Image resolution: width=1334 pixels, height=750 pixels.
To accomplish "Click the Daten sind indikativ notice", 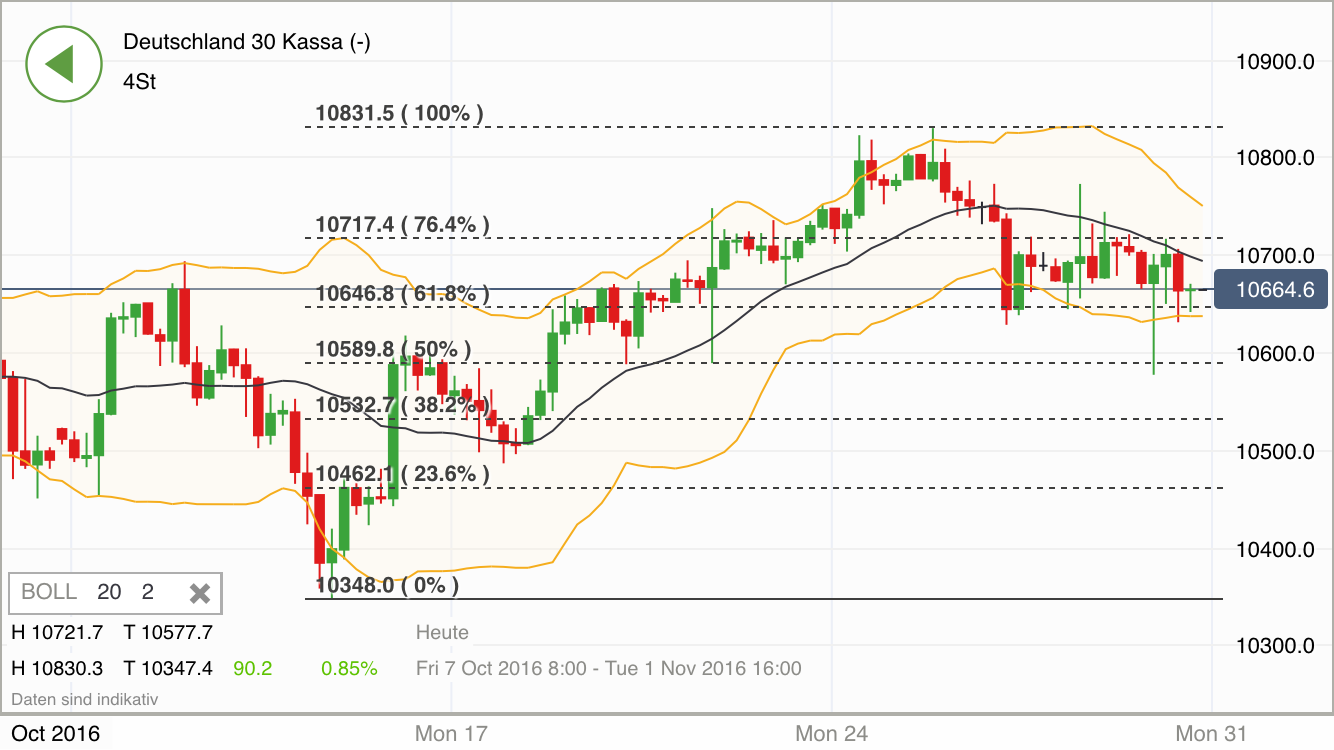I will [87, 699].
